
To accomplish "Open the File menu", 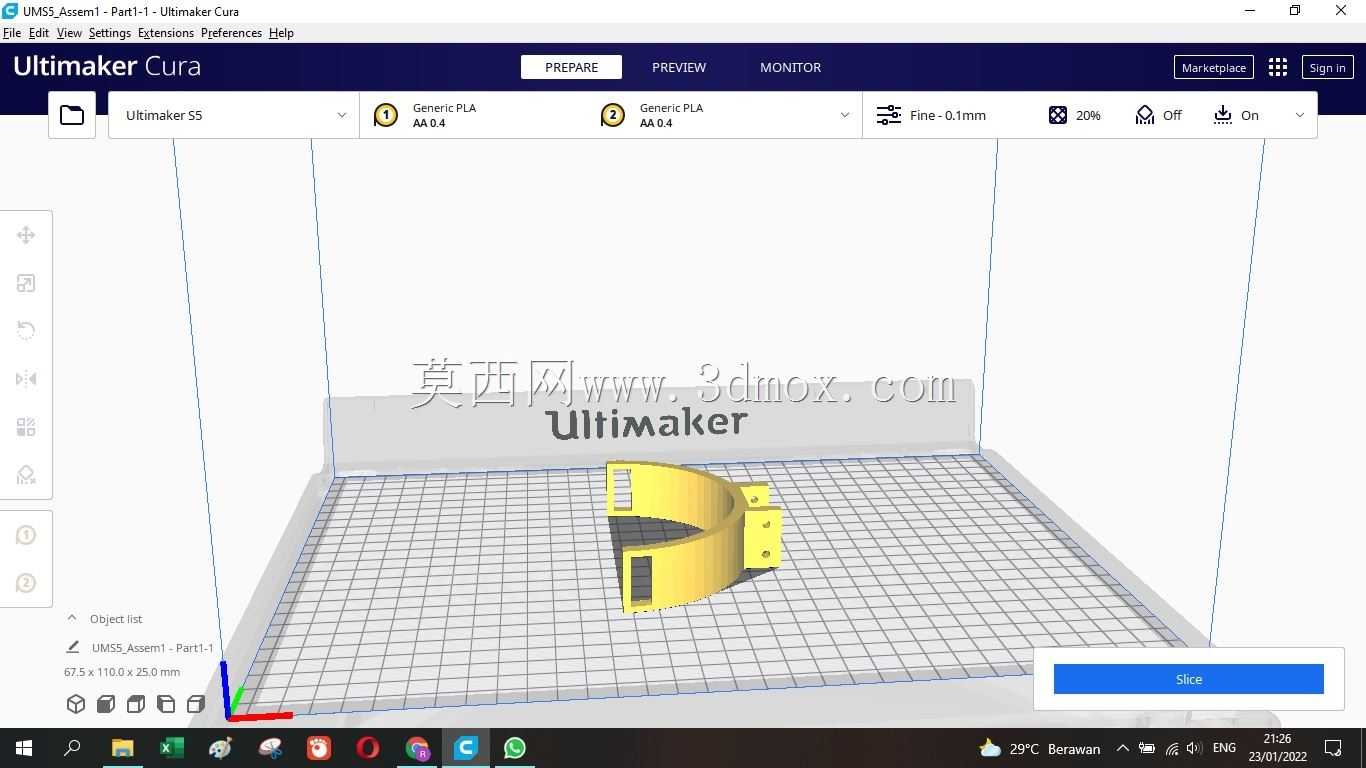I will 12,33.
